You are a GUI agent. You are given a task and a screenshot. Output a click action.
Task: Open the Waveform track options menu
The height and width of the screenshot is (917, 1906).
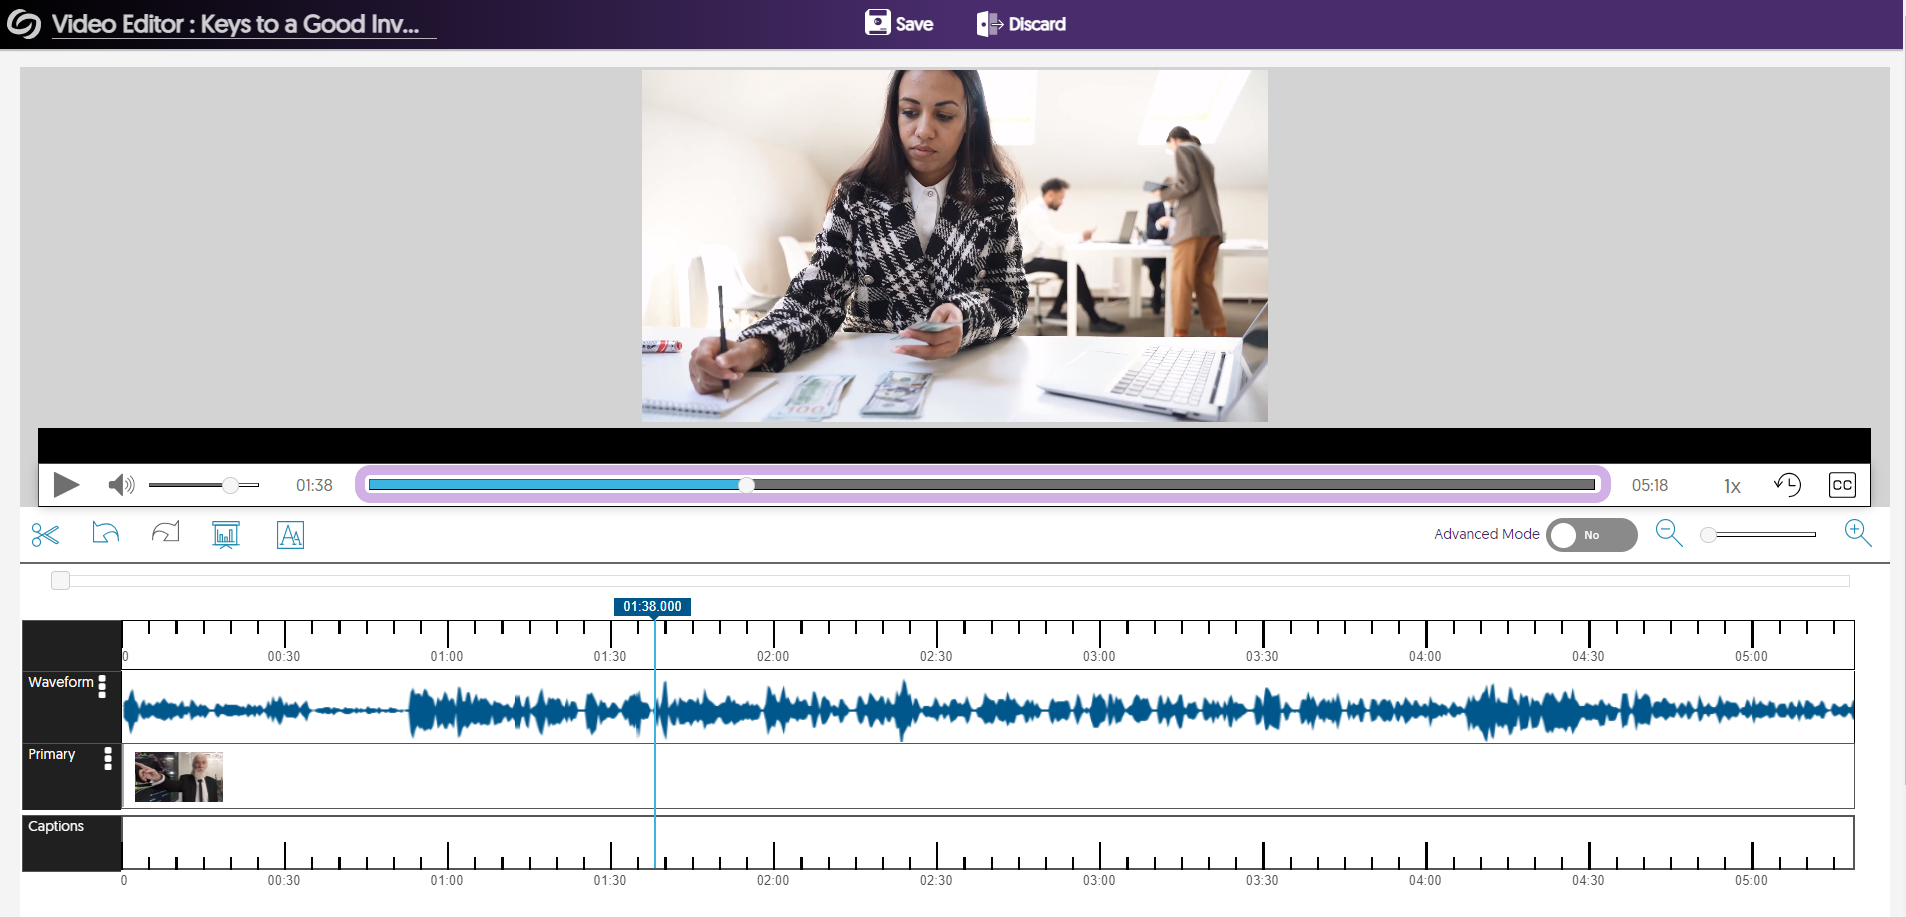(102, 685)
